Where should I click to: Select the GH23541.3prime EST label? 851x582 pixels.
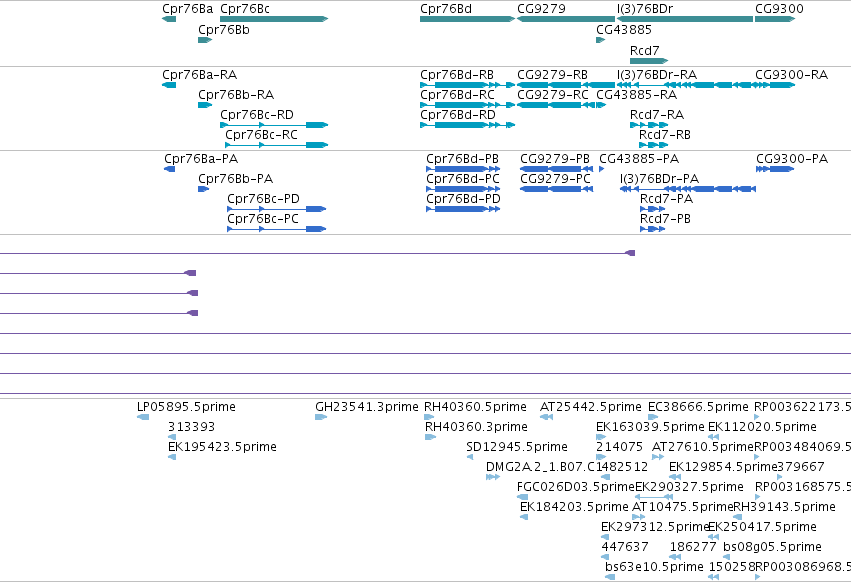367,407
